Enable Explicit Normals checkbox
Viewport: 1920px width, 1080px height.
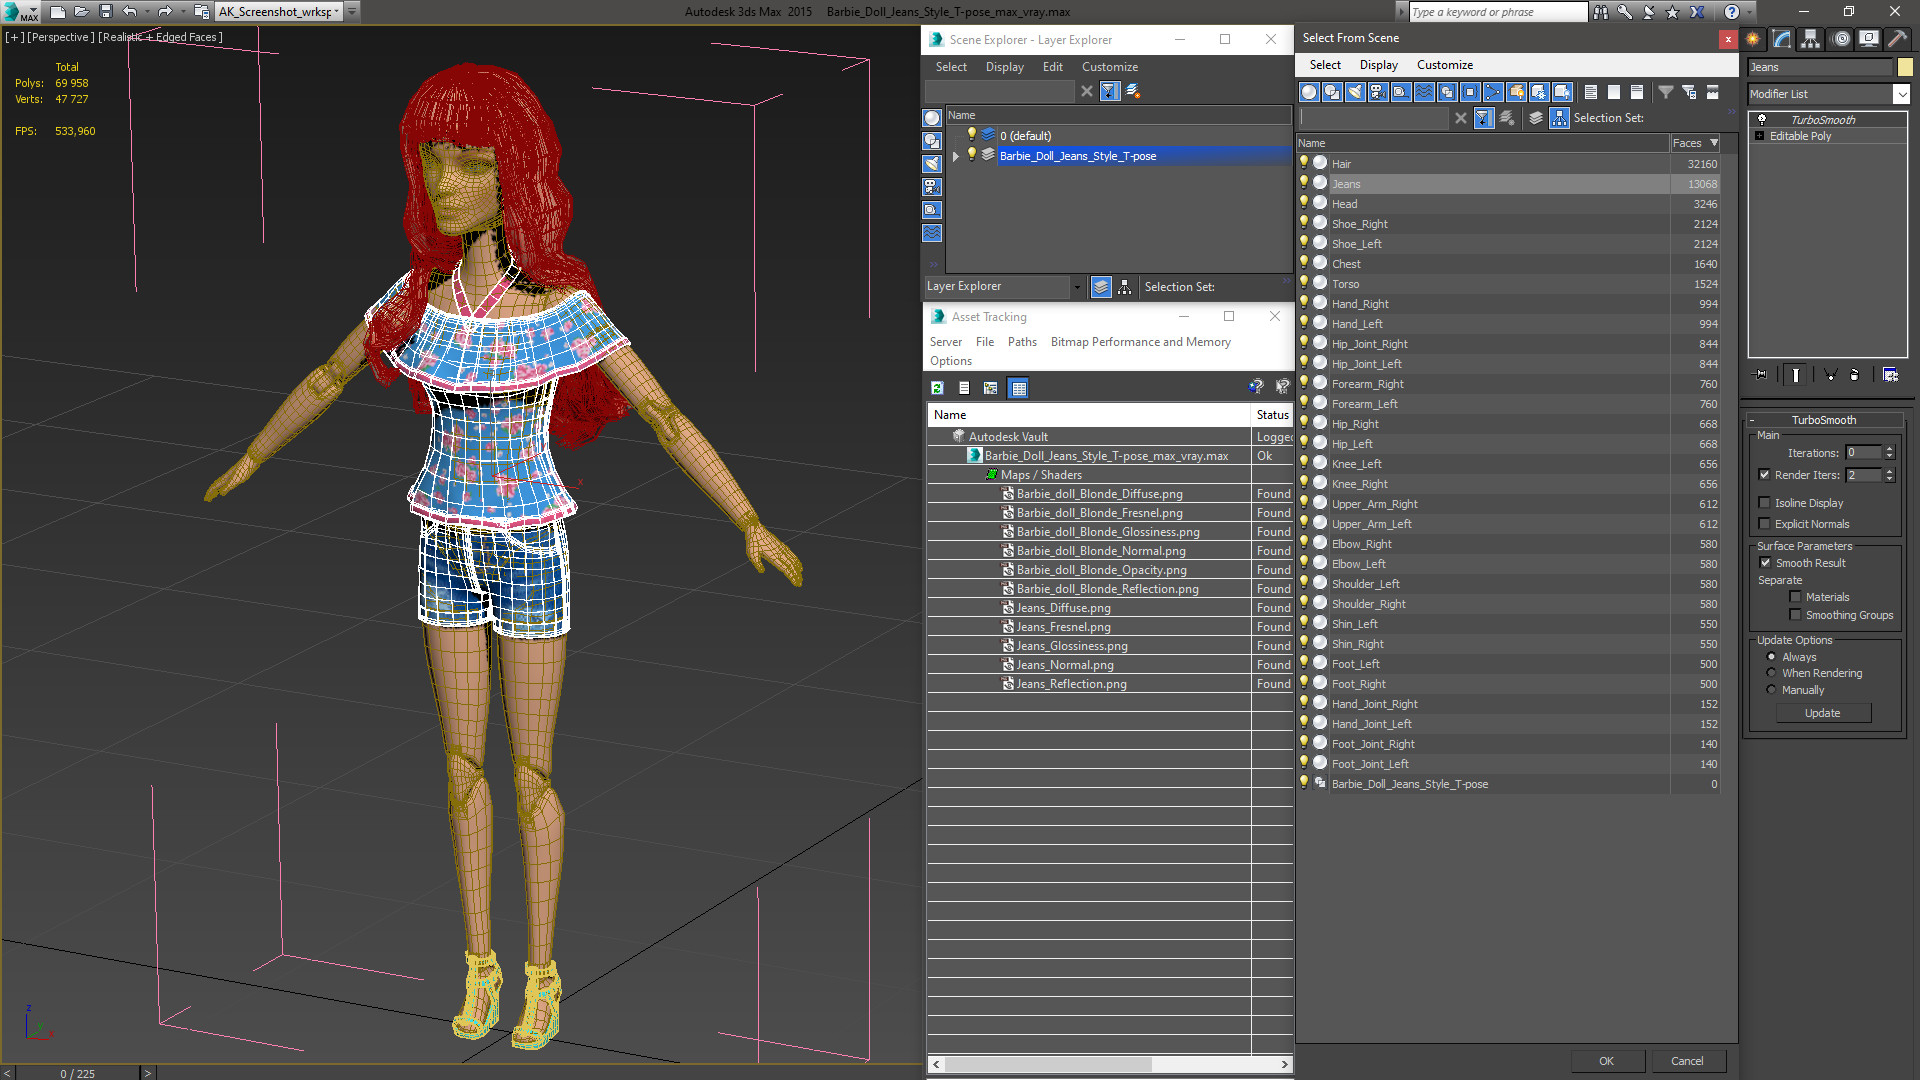point(1765,524)
